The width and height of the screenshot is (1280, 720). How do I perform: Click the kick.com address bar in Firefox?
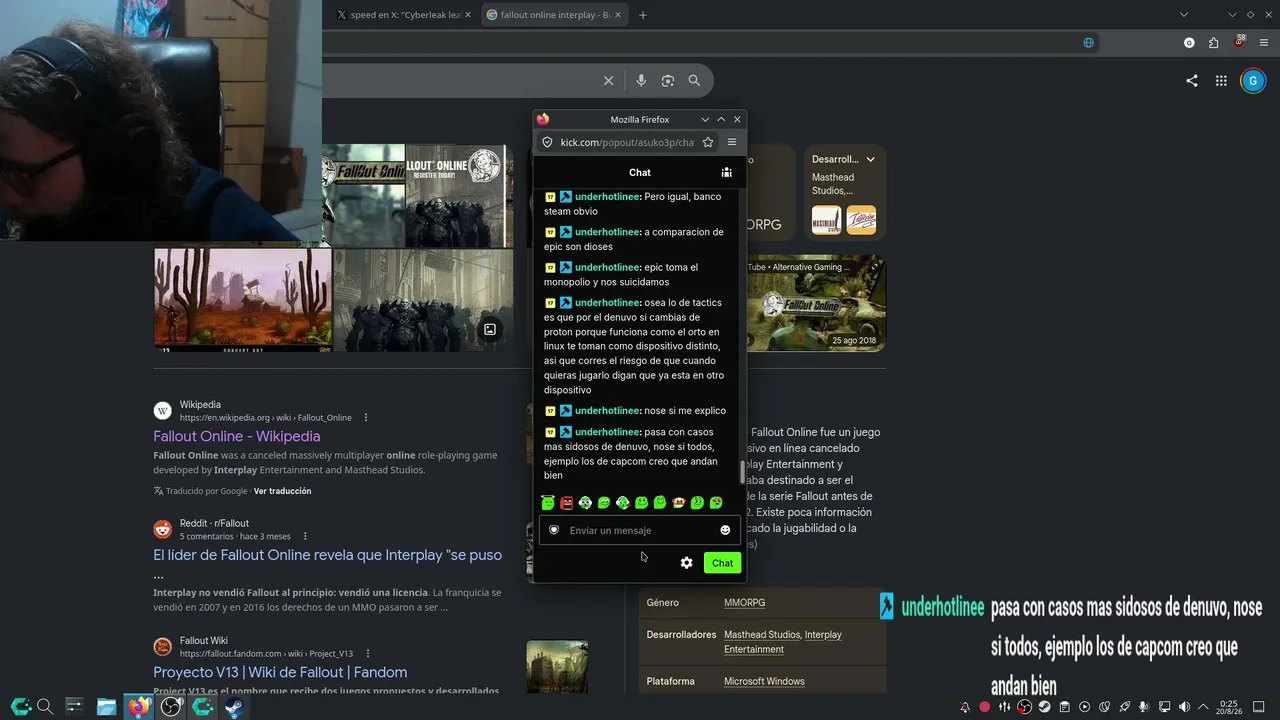[x=627, y=142]
